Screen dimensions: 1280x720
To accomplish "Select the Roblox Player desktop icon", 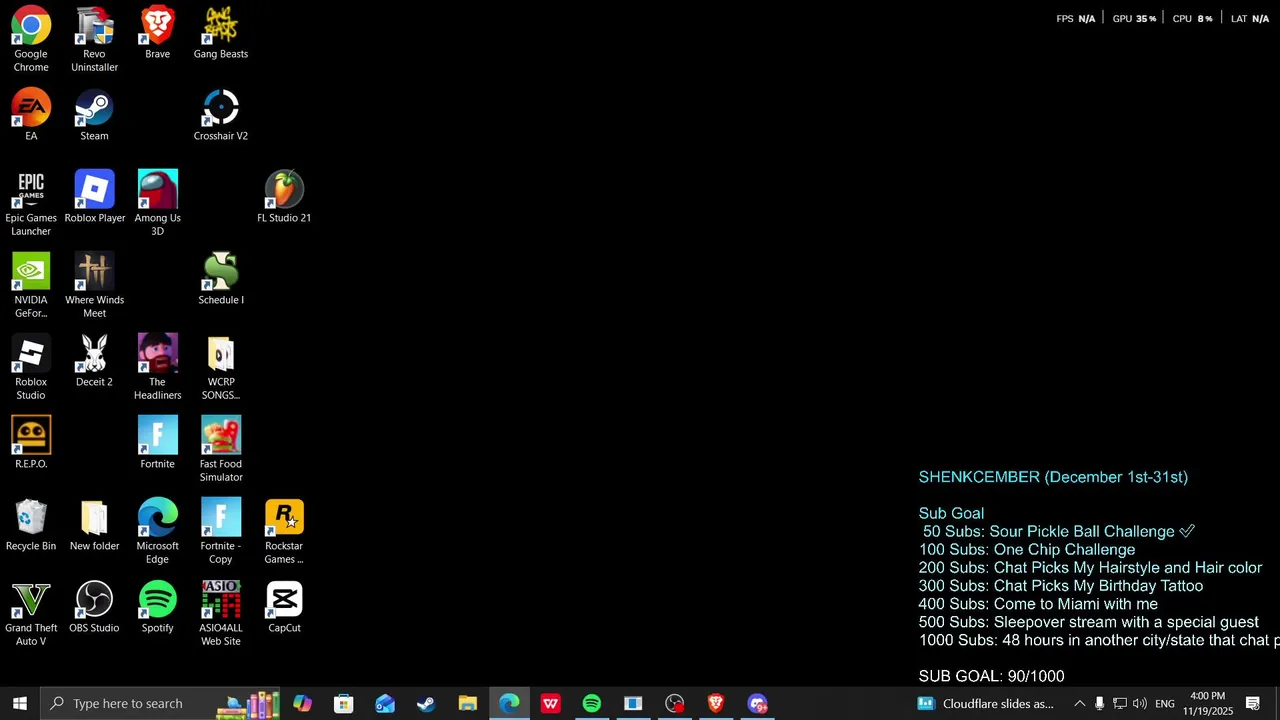I will (94, 197).
